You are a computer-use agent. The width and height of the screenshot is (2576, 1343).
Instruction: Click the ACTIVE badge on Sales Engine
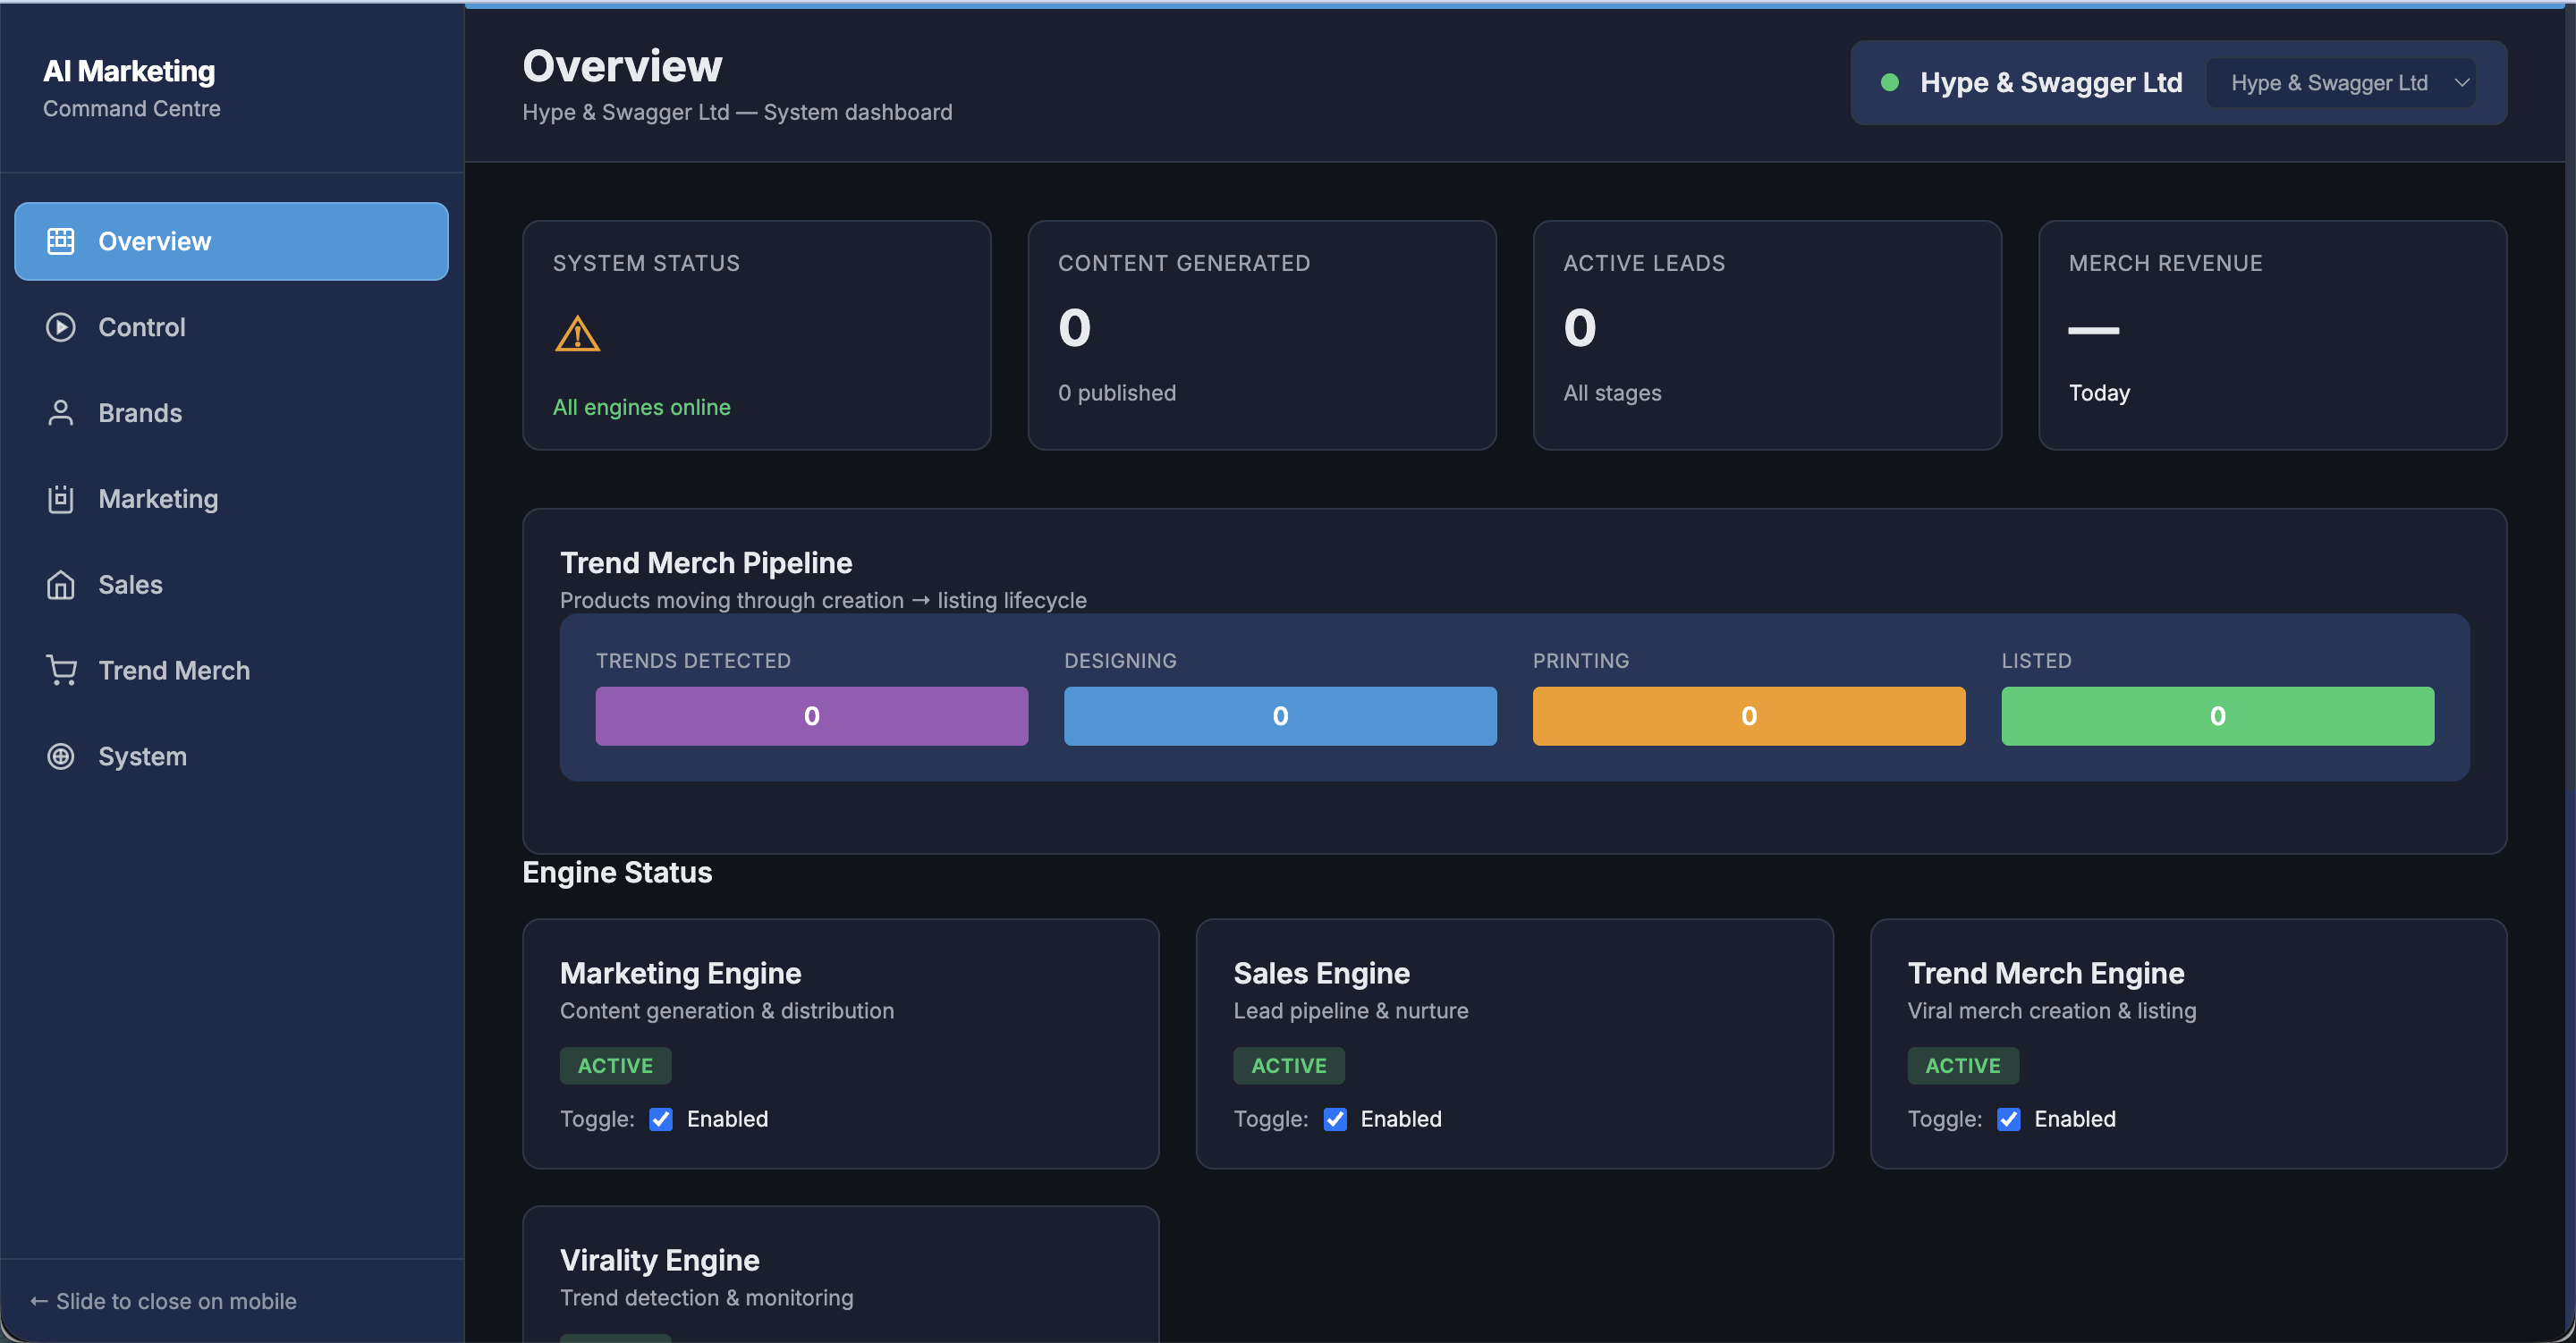1288,1065
